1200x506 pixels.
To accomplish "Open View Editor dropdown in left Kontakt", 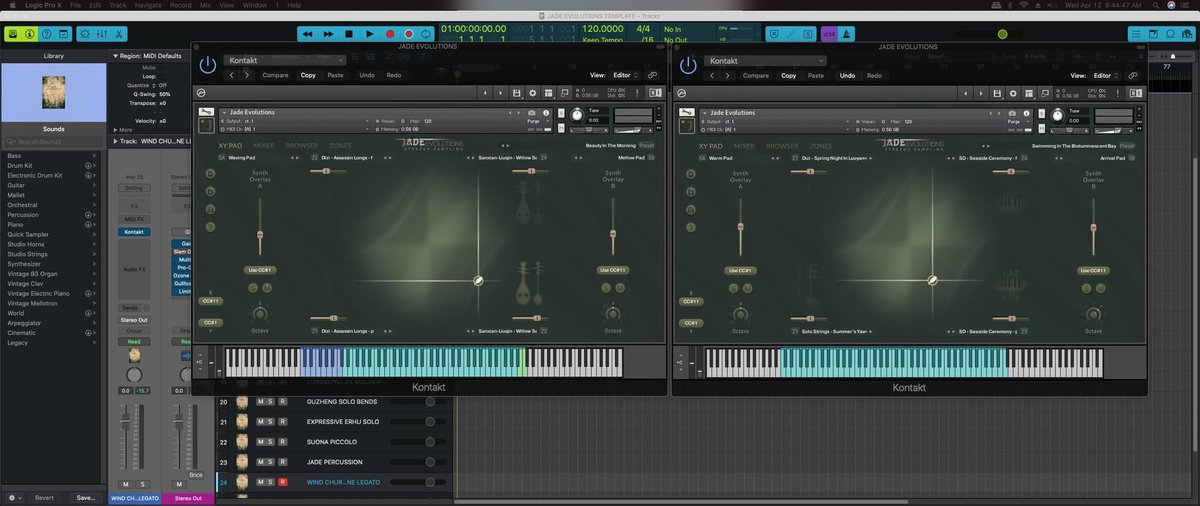I will pos(625,75).
